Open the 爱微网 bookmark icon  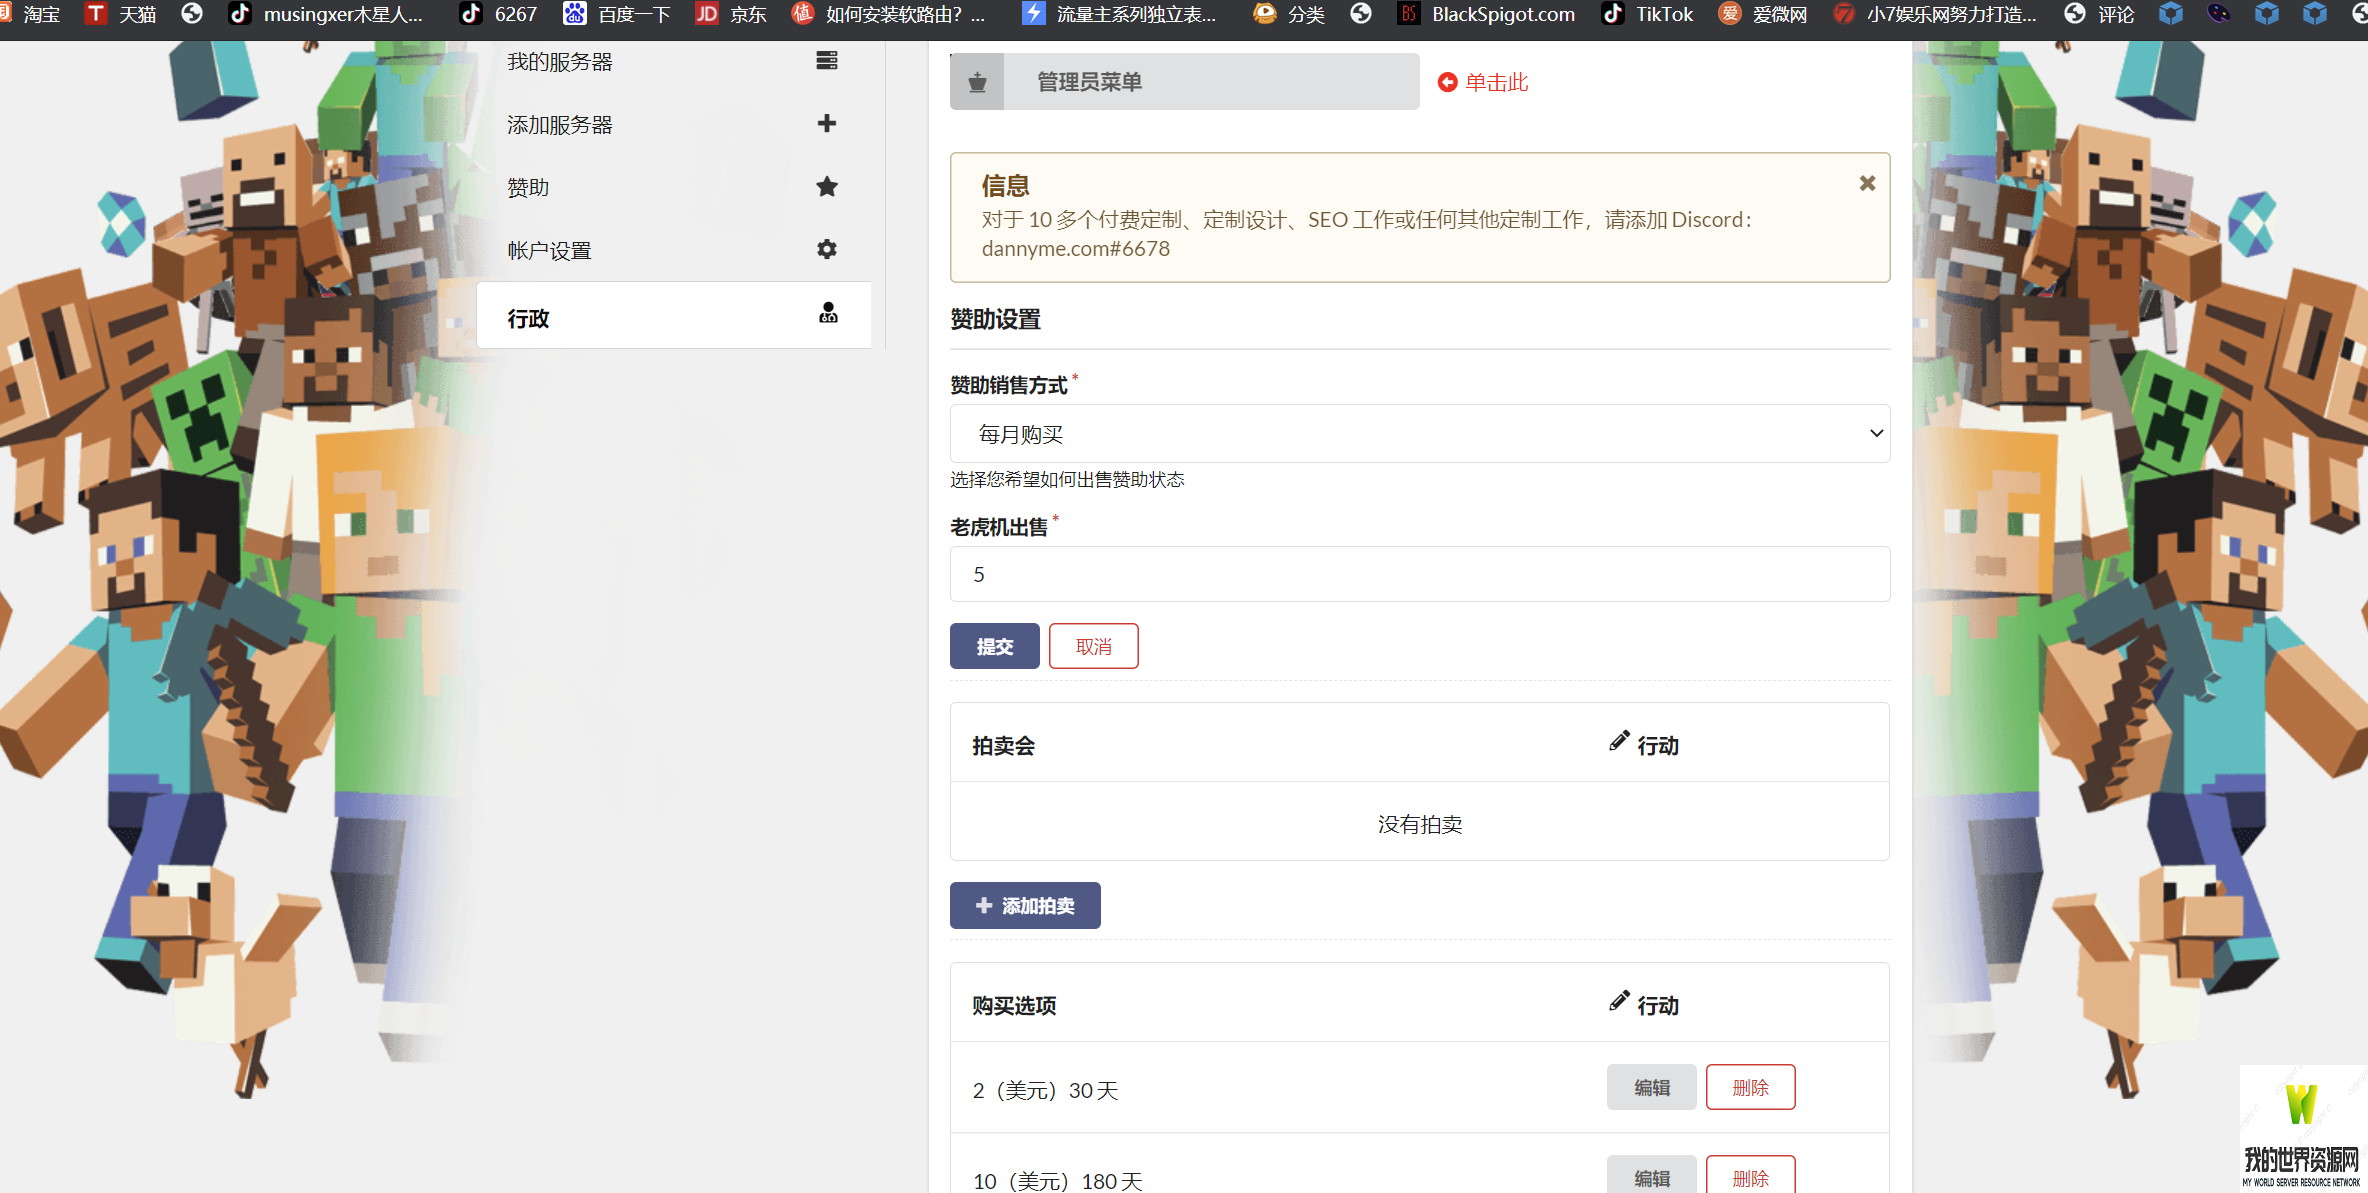click(1729, 14)
